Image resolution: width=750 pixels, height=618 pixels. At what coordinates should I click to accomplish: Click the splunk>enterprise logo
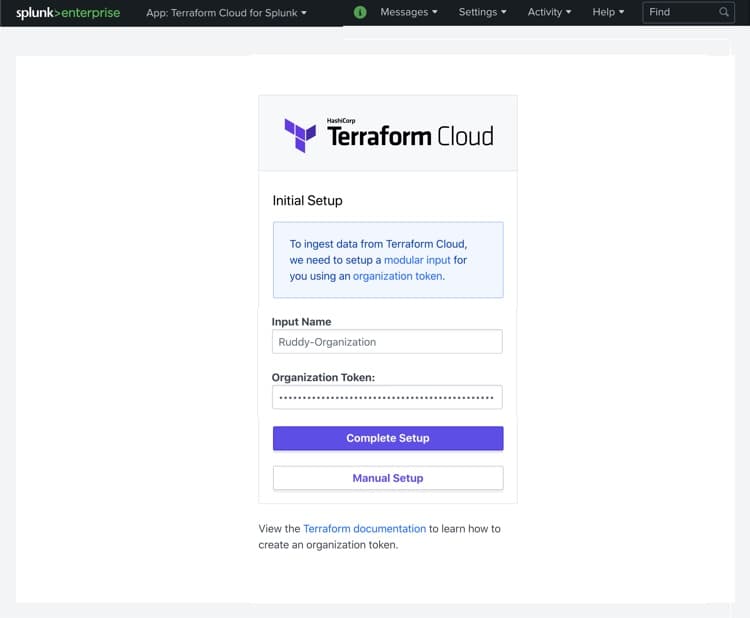[68, 13]
